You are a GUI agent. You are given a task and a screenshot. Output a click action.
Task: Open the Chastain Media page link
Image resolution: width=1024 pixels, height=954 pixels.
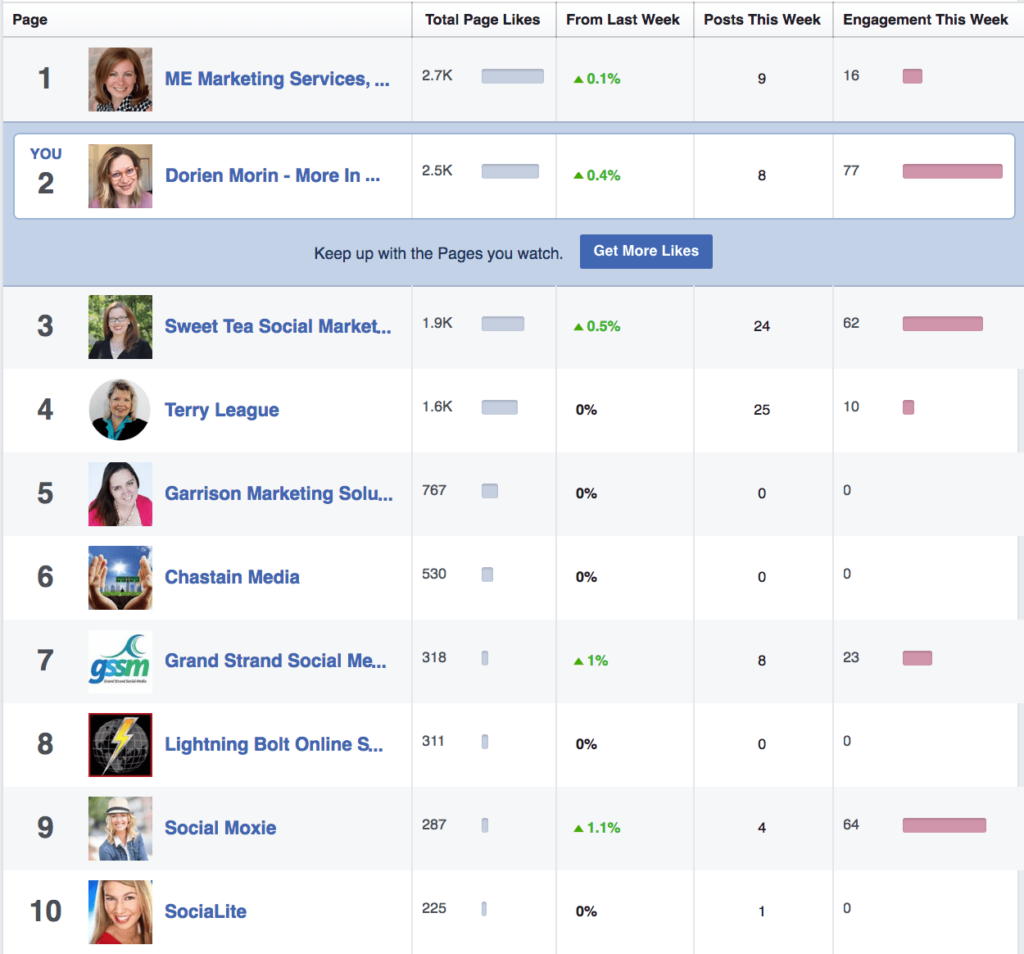click(x=232, y=577)
